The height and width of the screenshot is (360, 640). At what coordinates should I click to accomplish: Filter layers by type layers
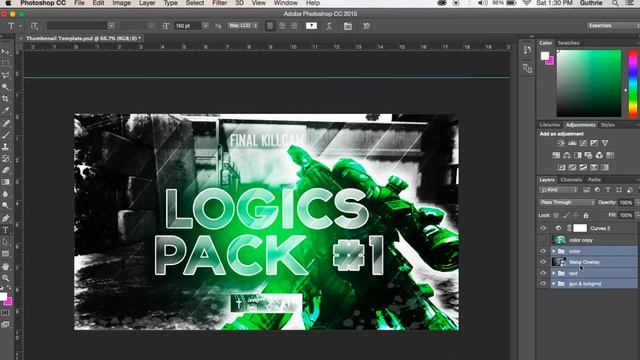click(608, 190)
